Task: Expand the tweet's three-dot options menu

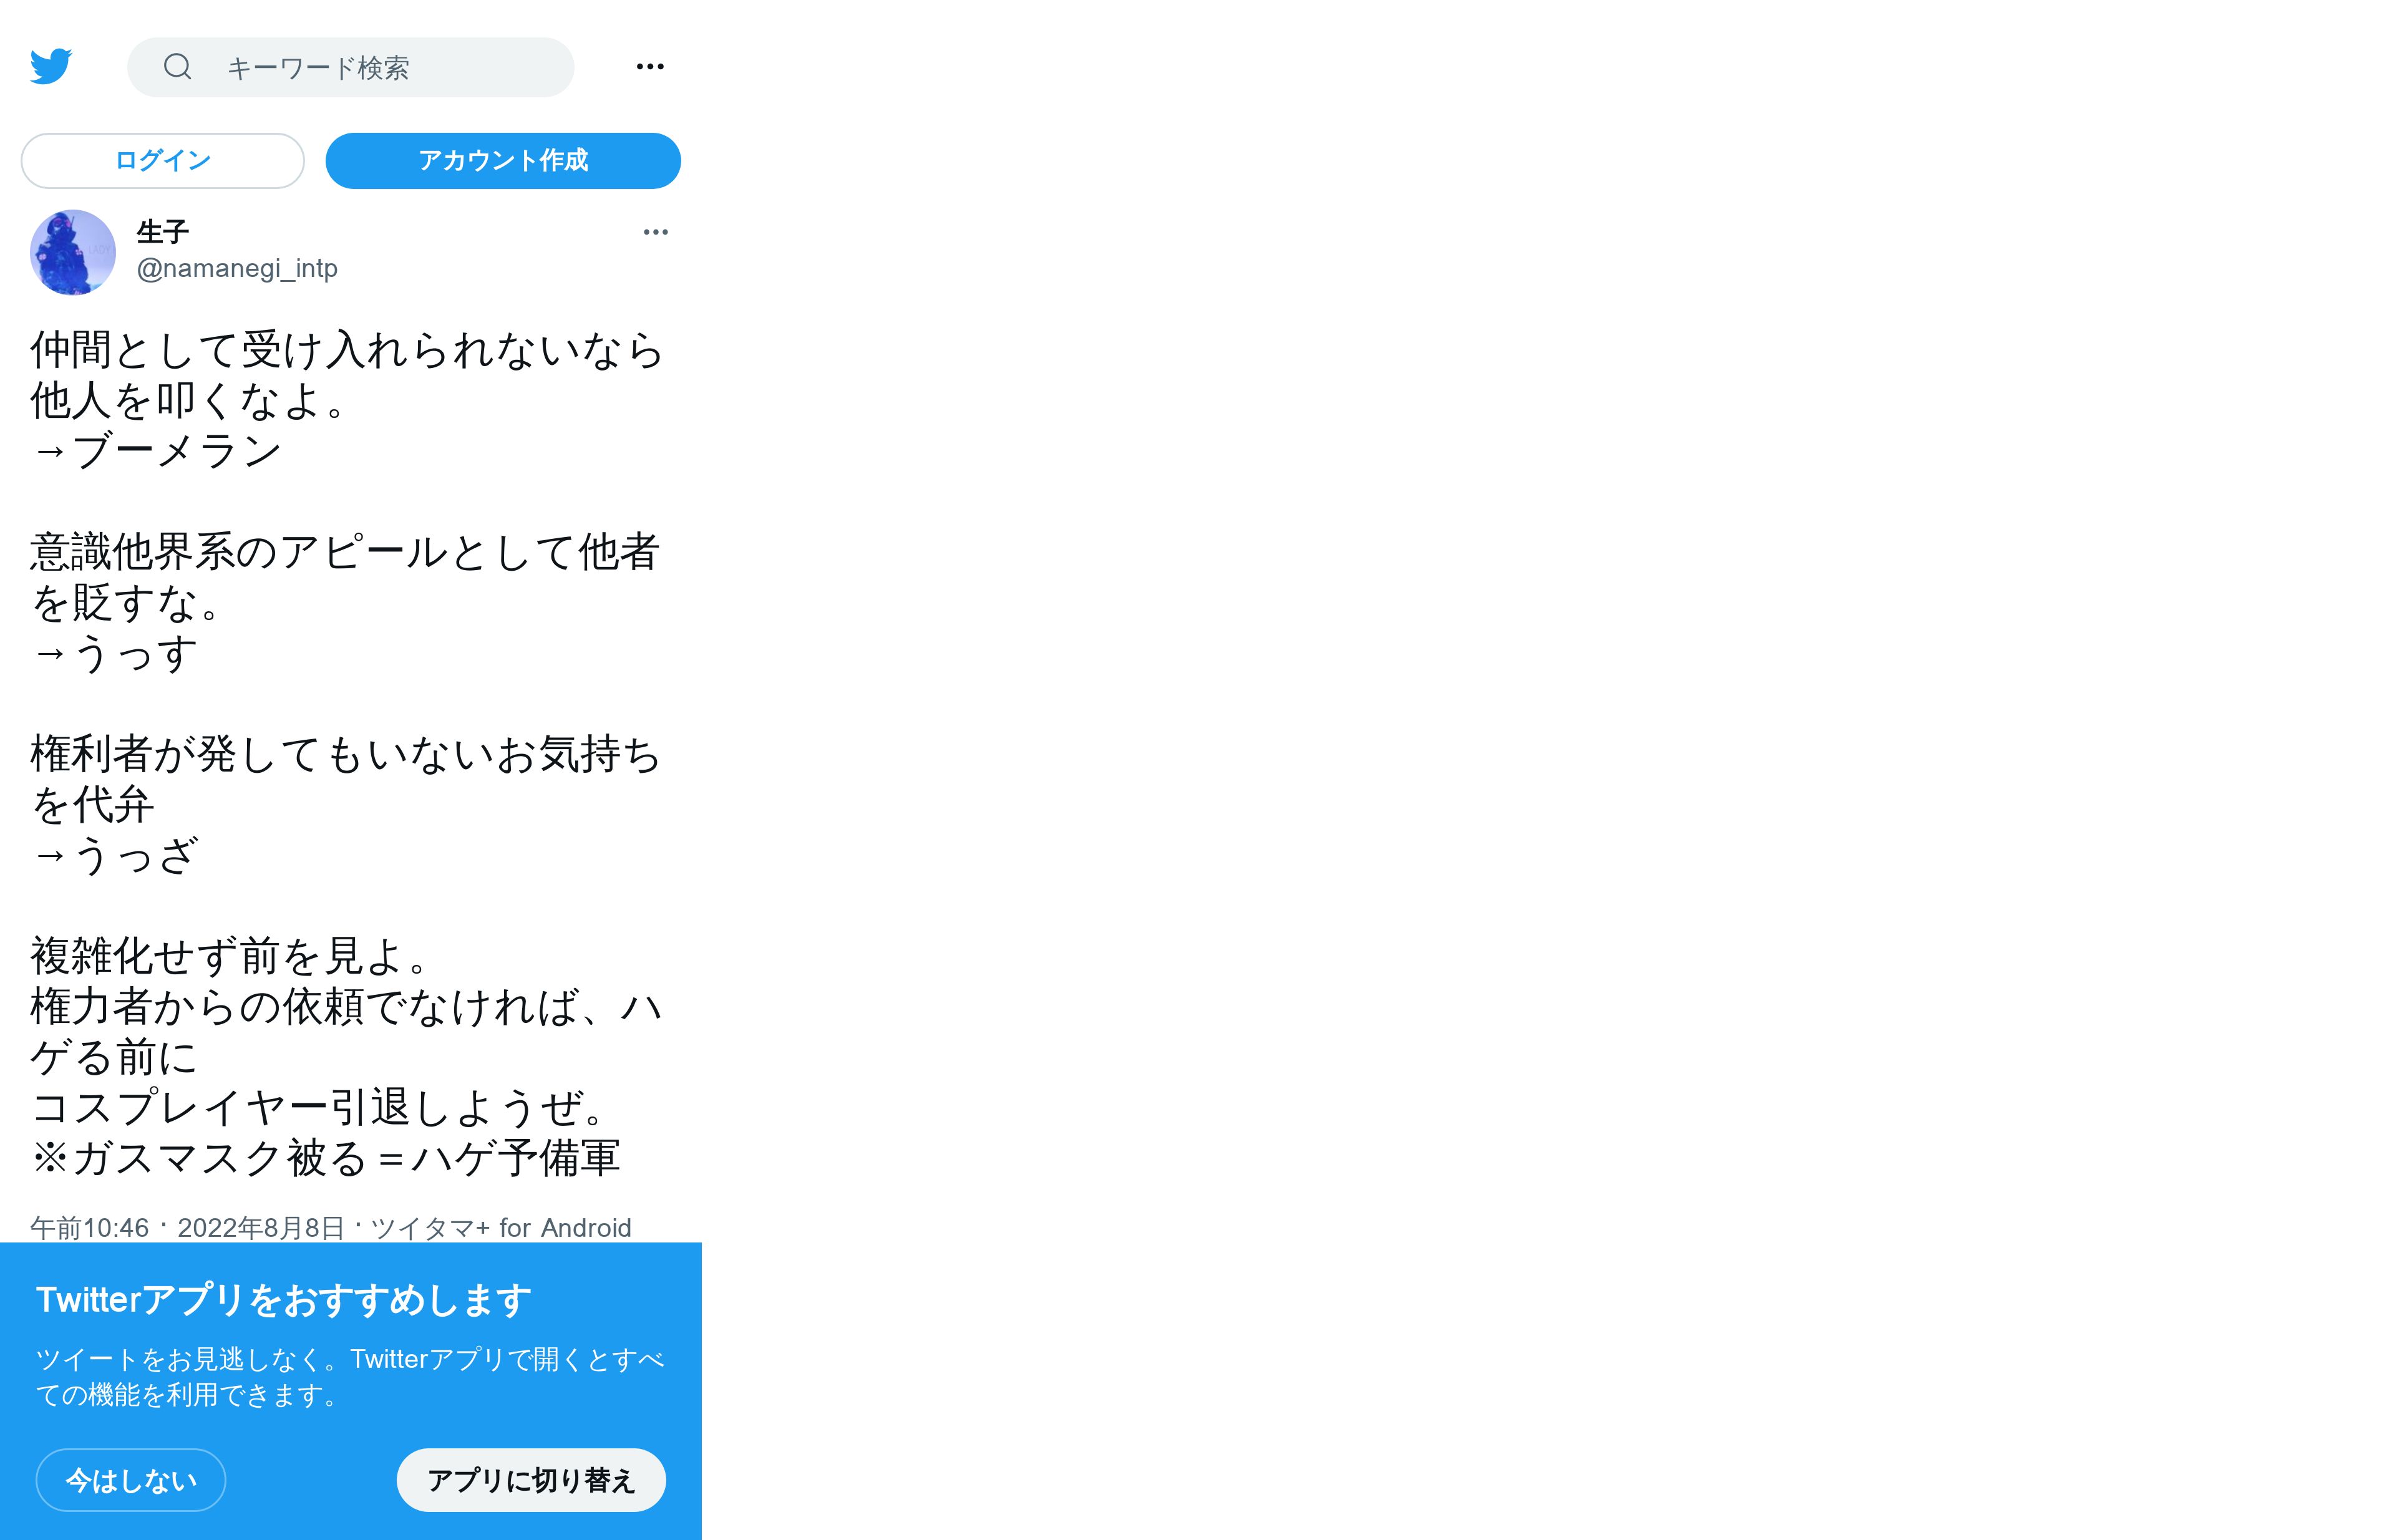Action: click(656, 232)
